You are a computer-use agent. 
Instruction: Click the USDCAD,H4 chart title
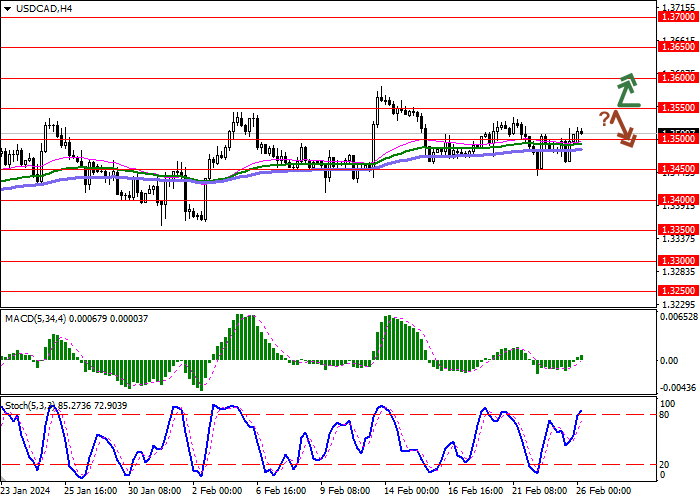pos(44,8)
